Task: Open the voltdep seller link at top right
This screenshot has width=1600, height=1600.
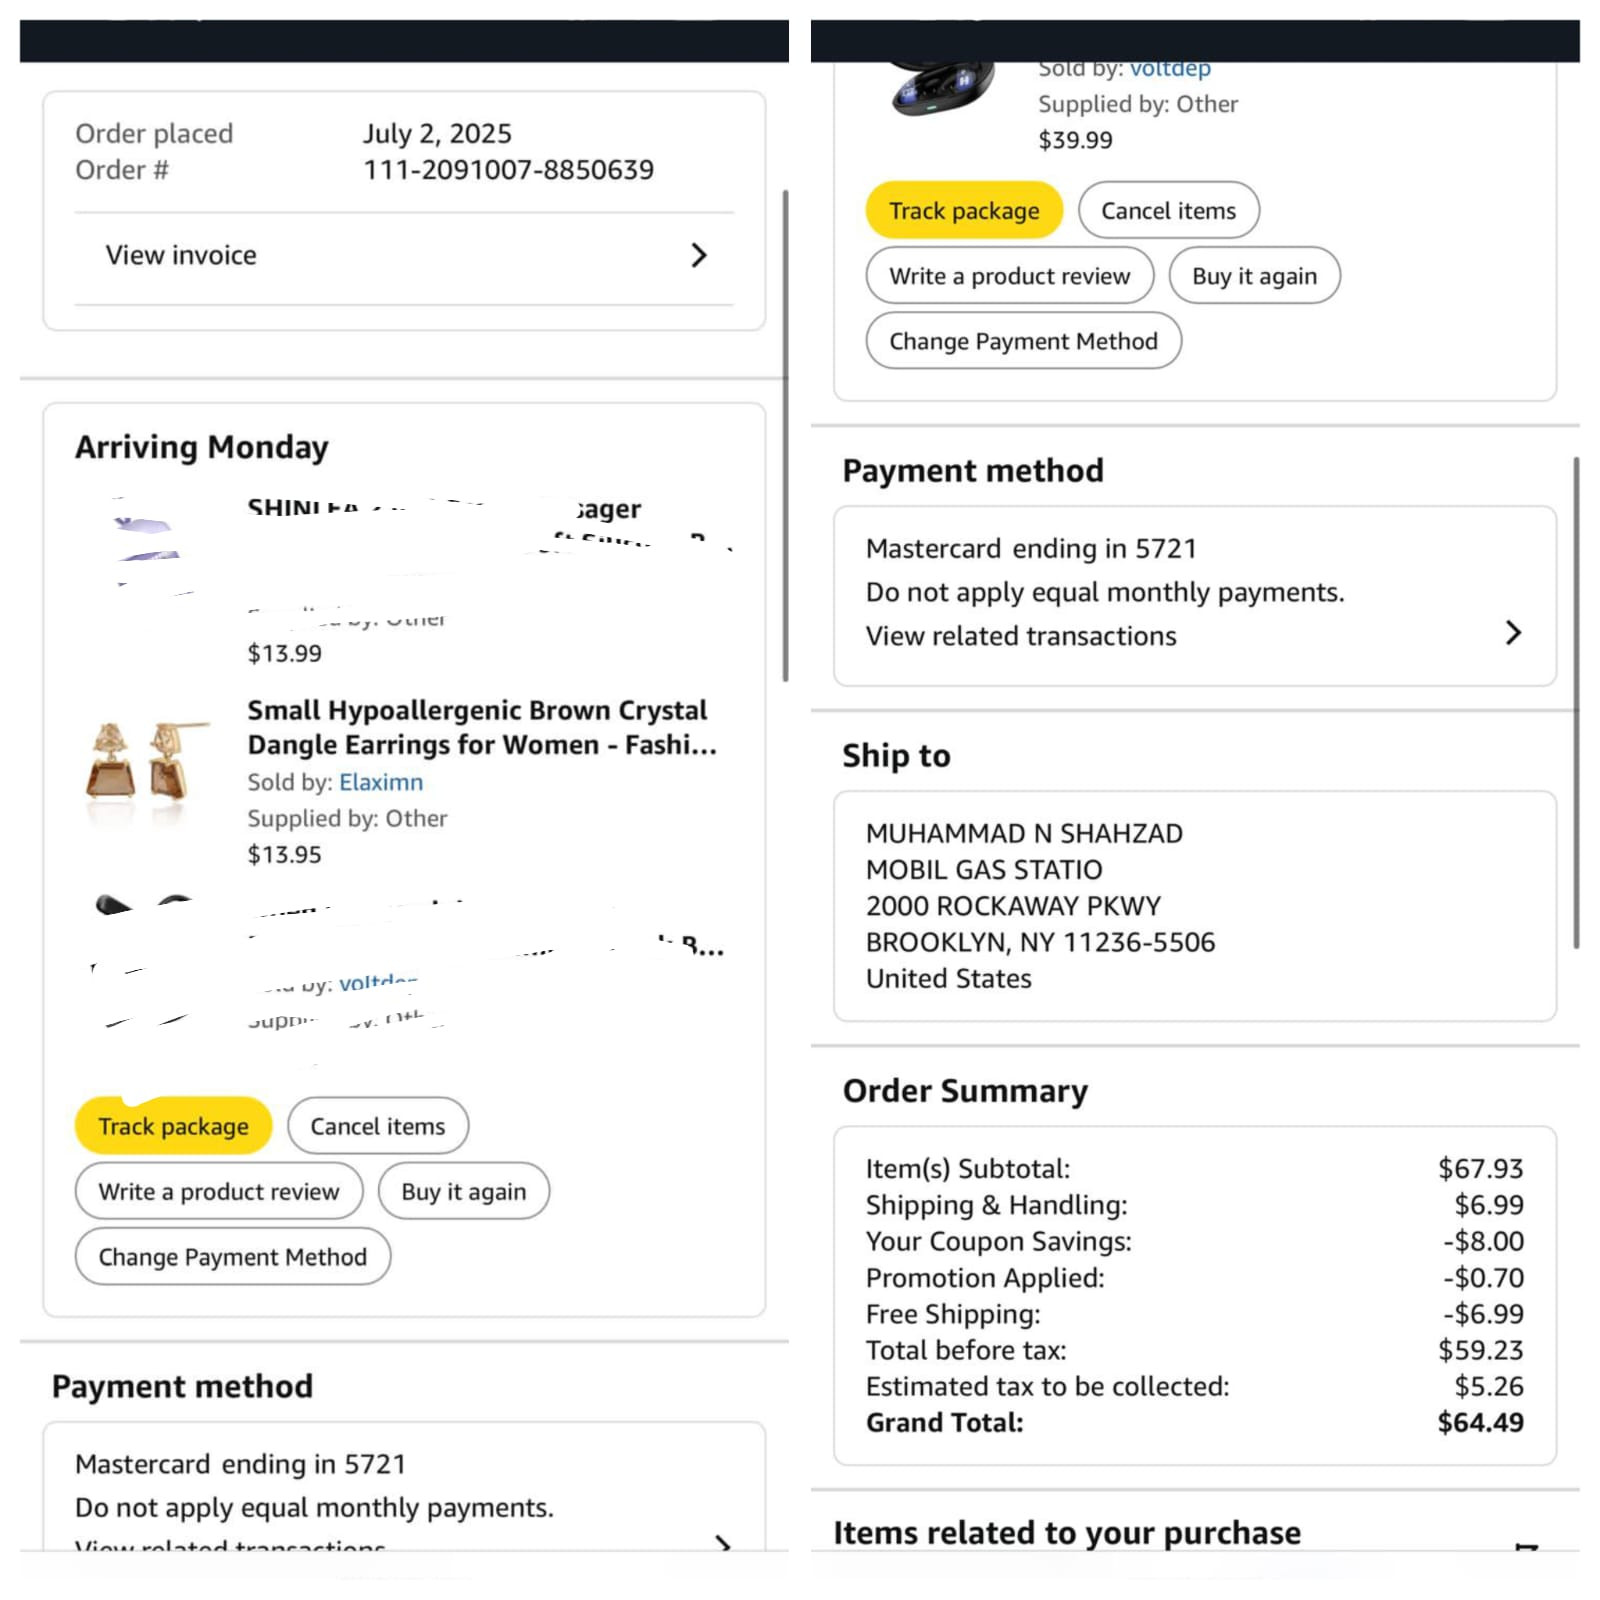Action: coord(1170,69)
